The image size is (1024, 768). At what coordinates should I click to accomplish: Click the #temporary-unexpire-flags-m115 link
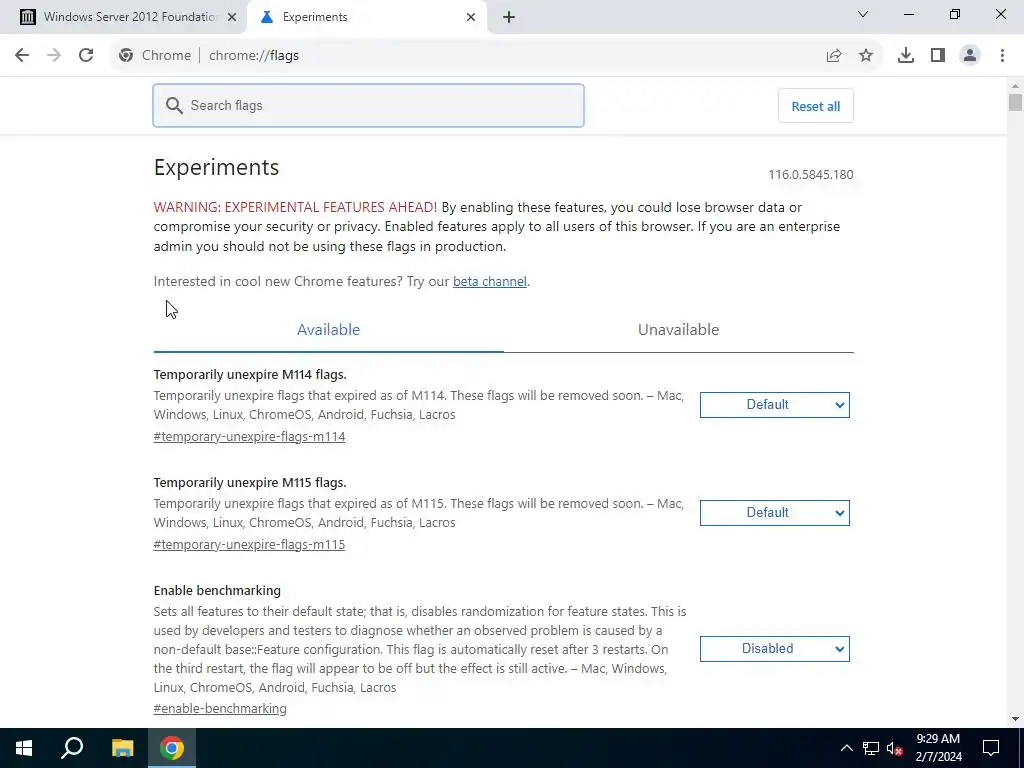pos(249,545)
